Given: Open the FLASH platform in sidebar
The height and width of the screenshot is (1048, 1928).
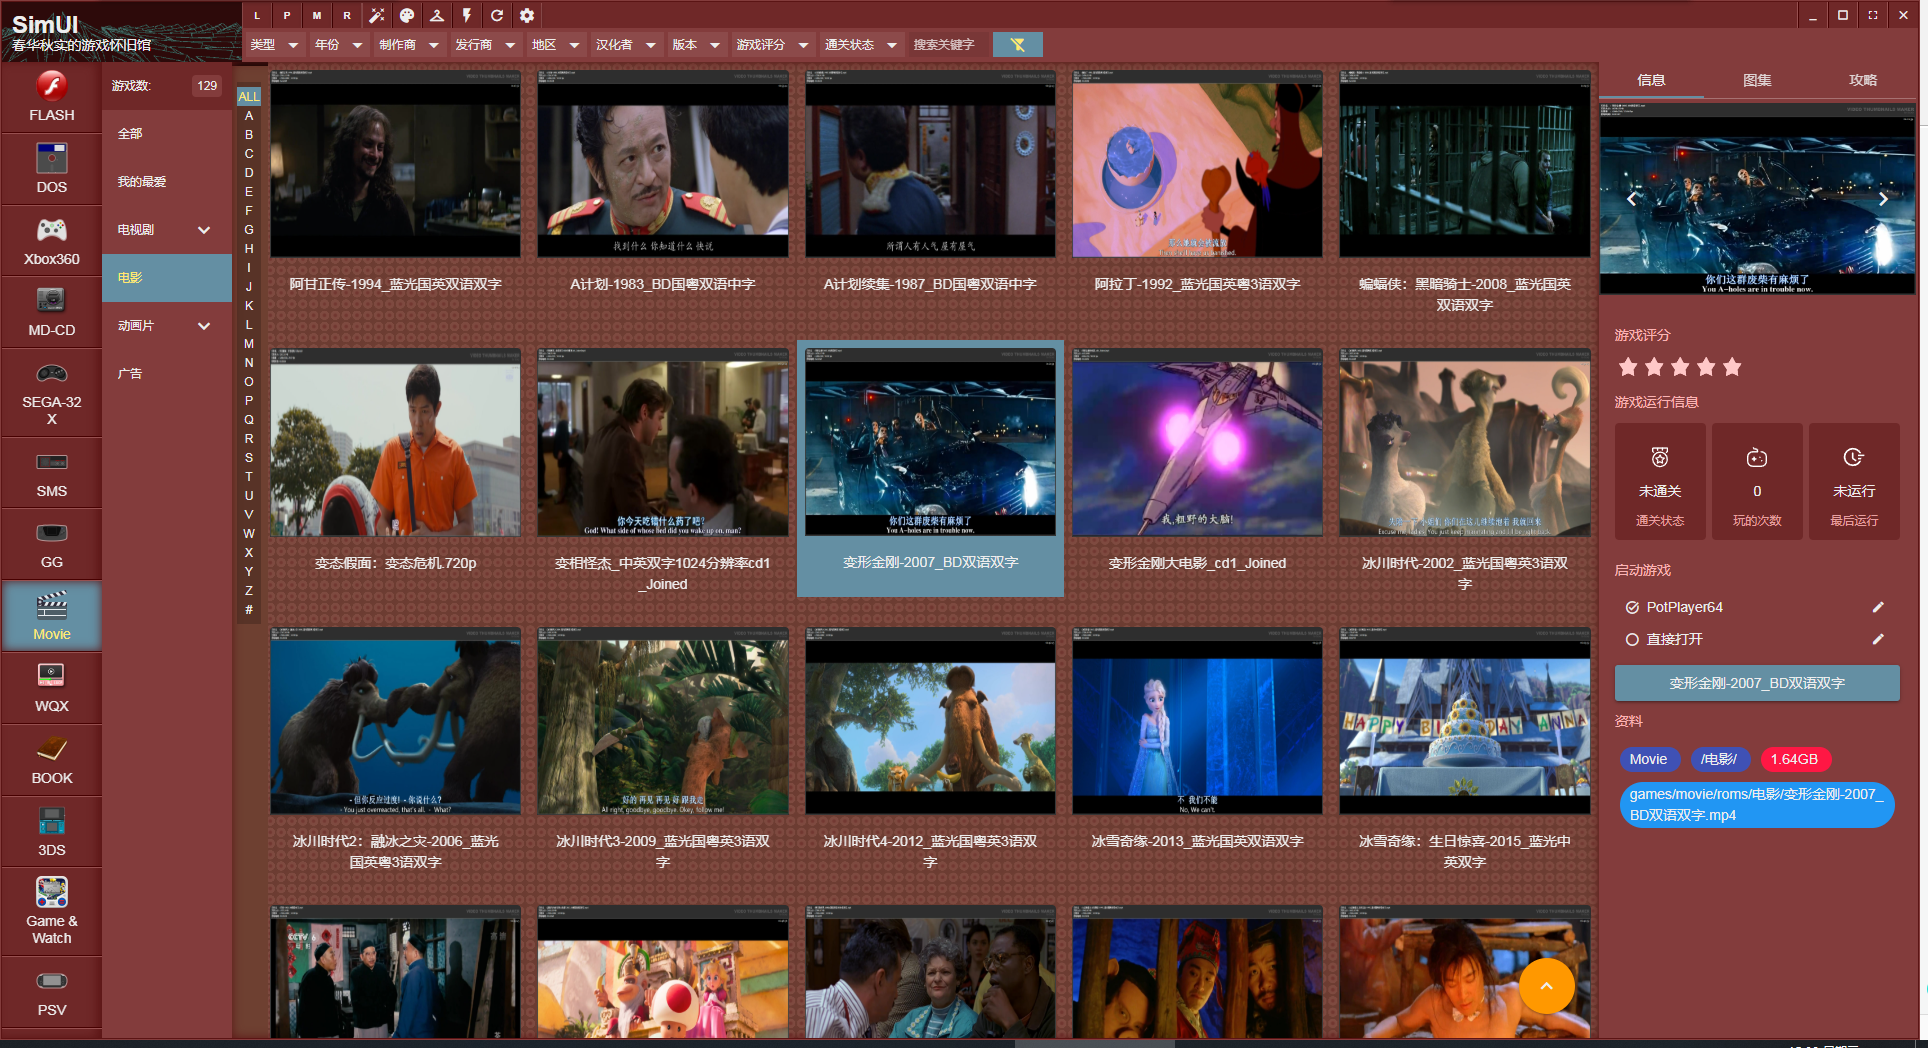Looking at the screenshot, I should click(51, 97).
